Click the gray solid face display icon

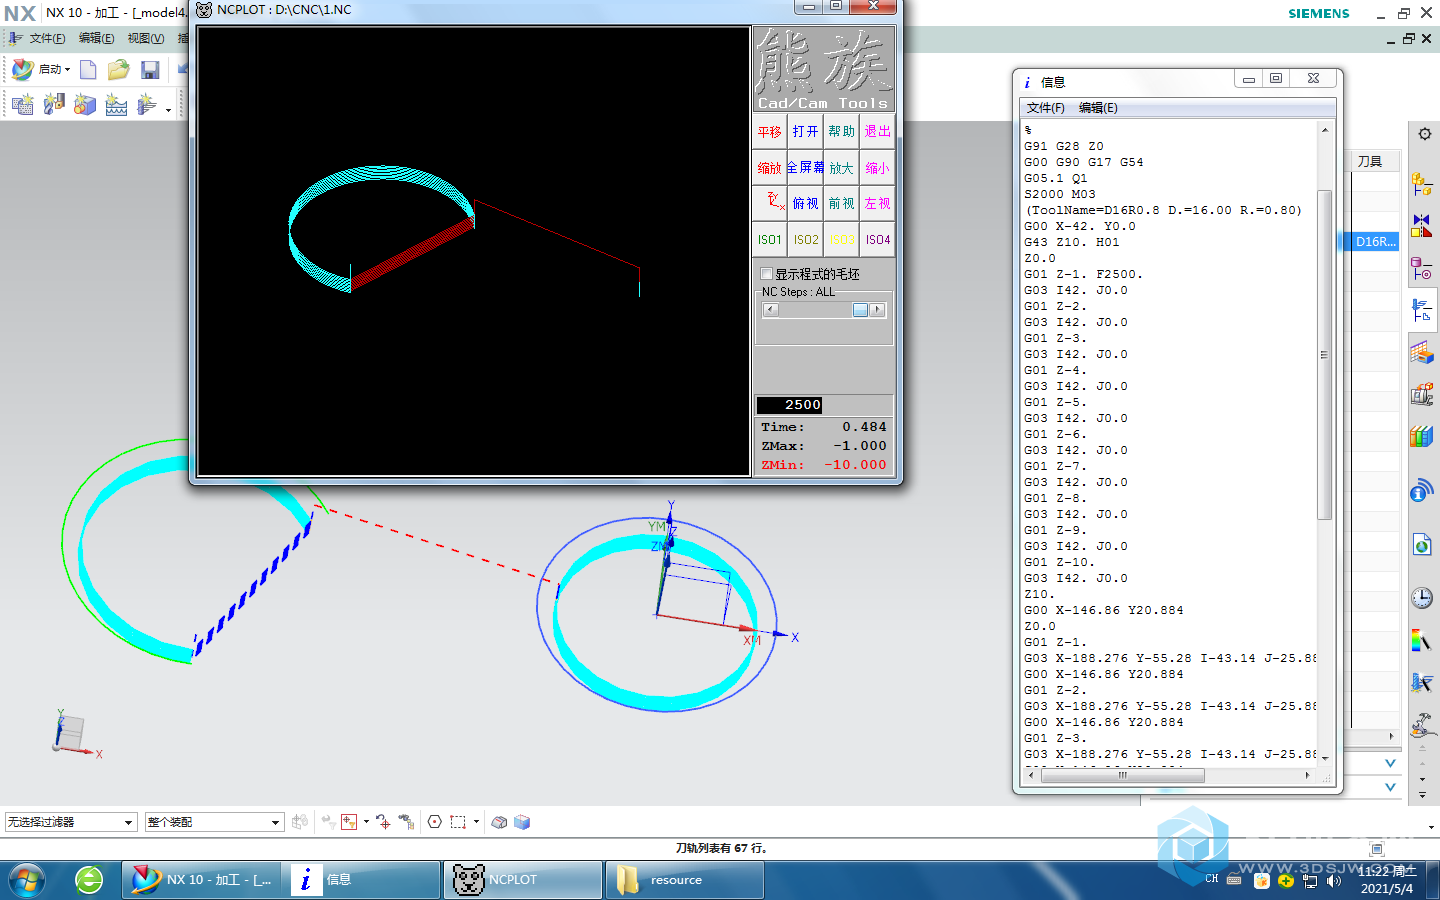tap(499, 822)
